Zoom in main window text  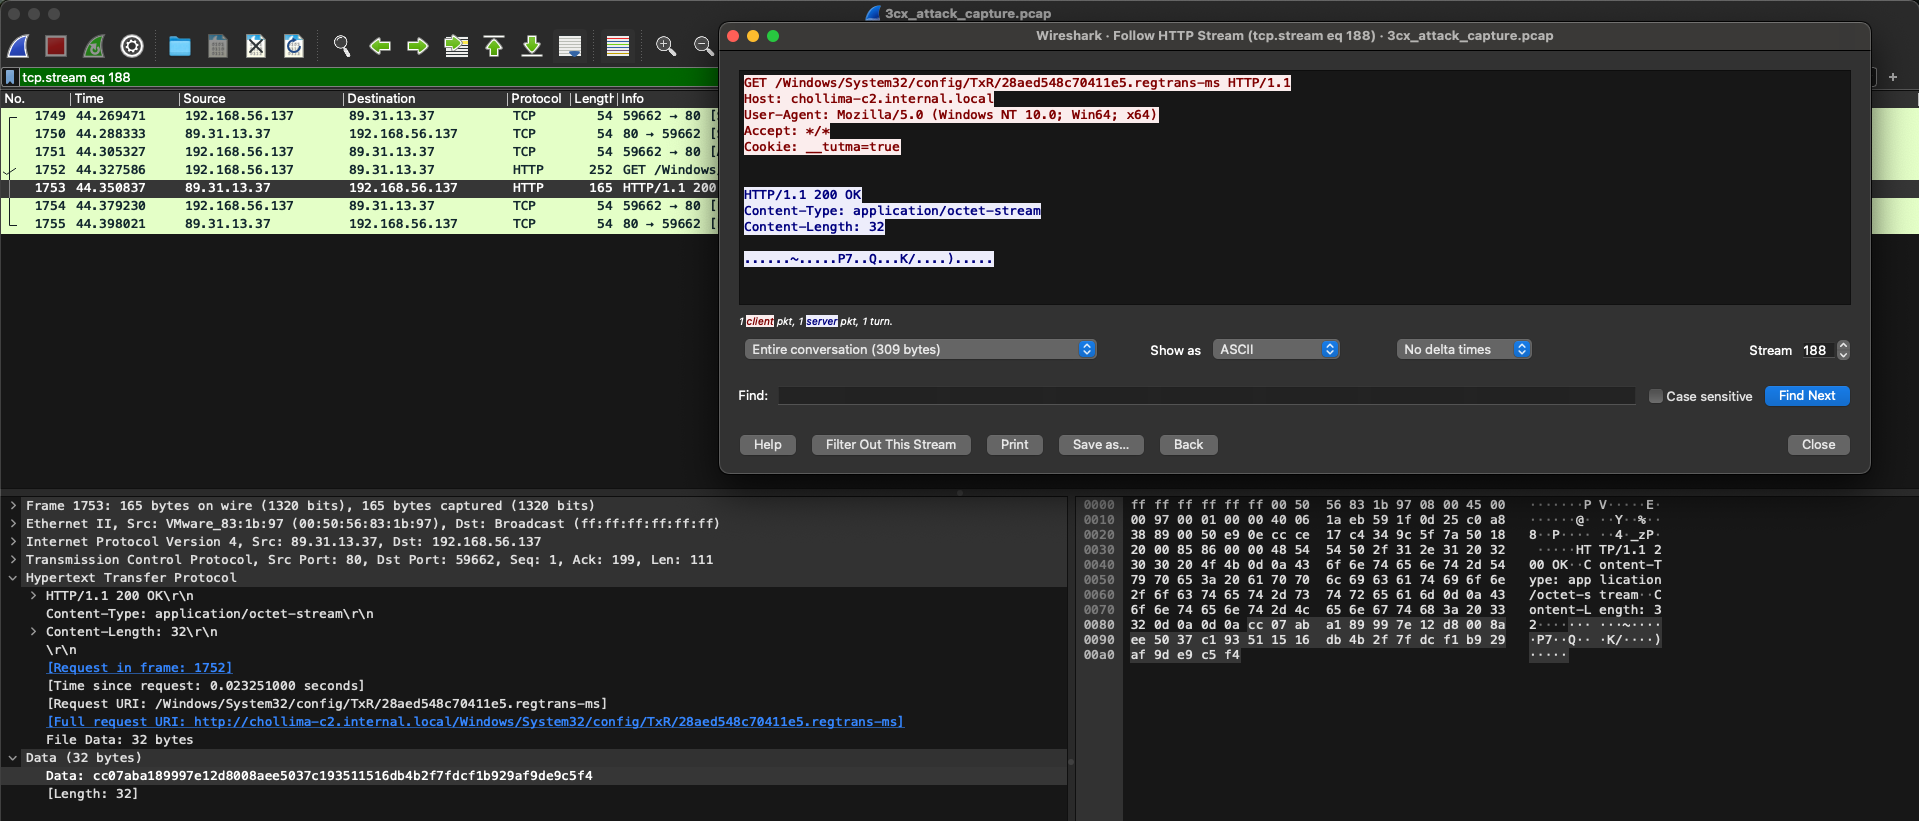[666, 46]
